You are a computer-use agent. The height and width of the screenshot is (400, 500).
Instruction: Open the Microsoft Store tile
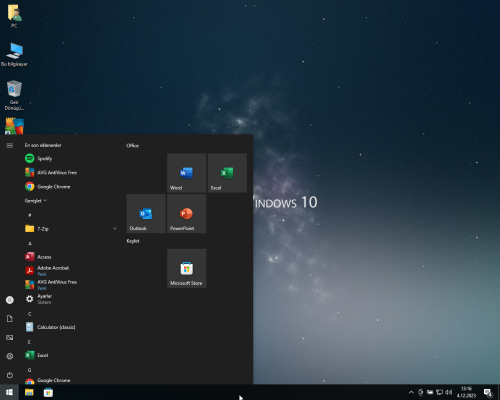[x=186, y=268]
